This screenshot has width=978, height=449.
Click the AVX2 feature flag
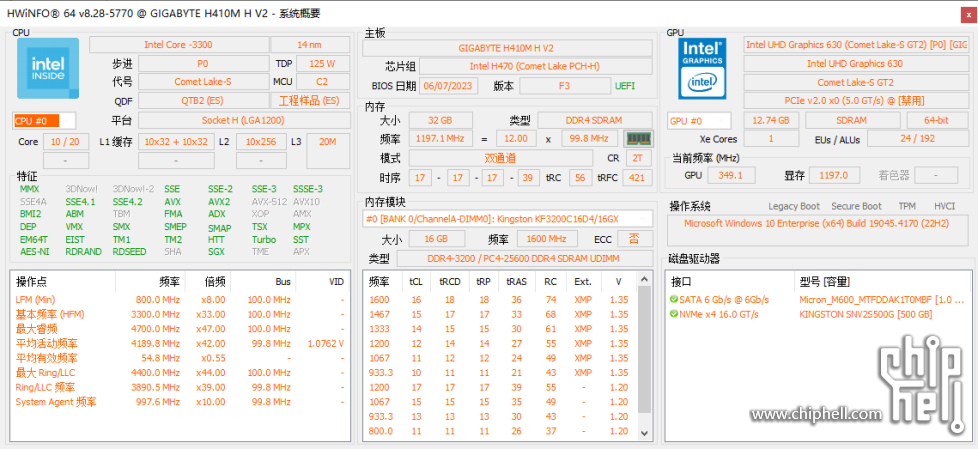(x=219, y=202)
